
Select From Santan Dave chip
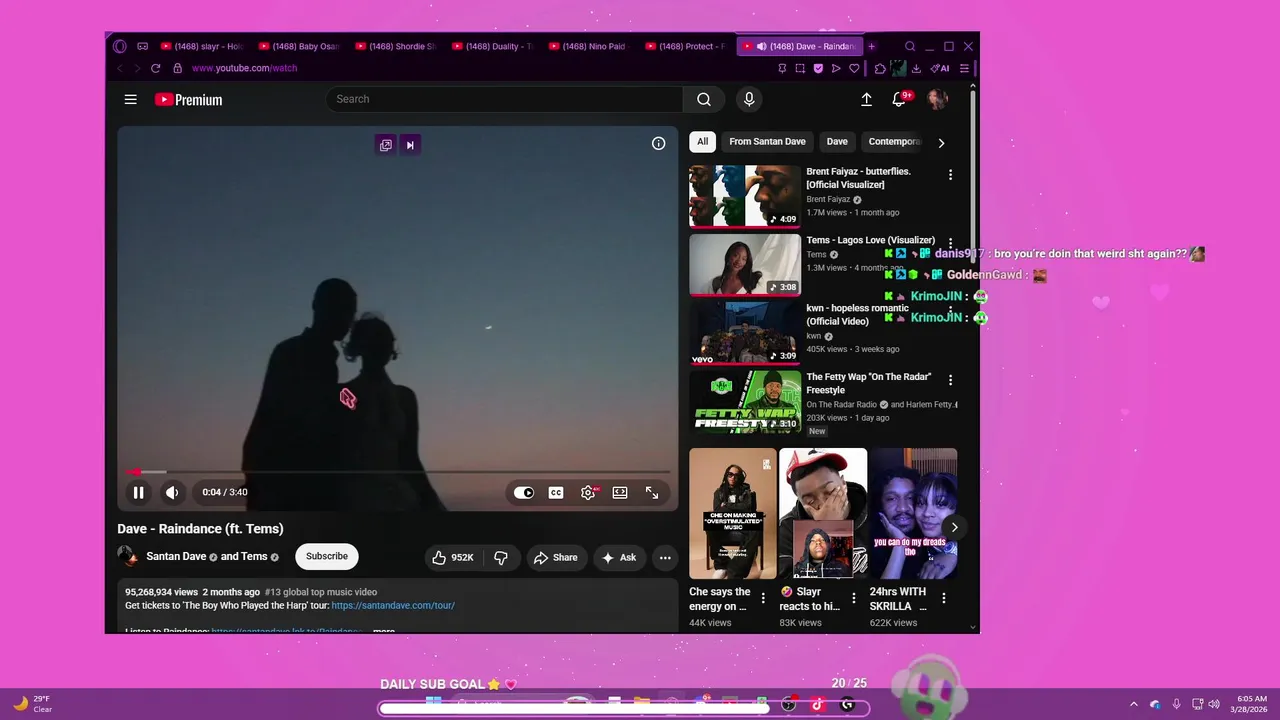767,142
